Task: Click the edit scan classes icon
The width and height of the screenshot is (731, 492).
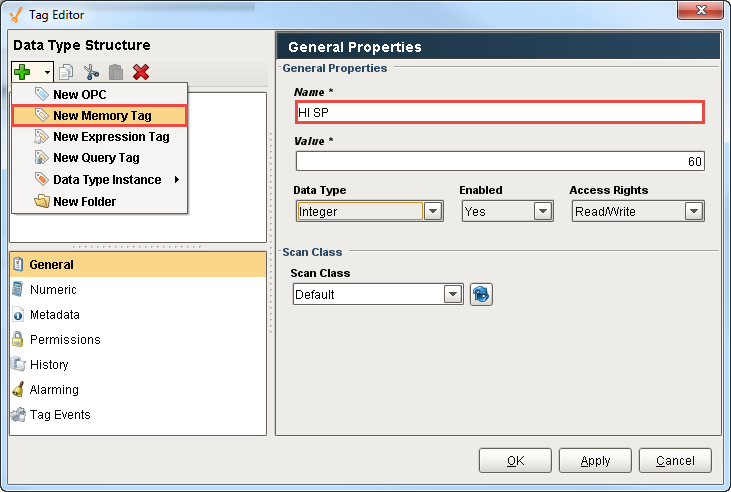Action: [x=481, y=295]
